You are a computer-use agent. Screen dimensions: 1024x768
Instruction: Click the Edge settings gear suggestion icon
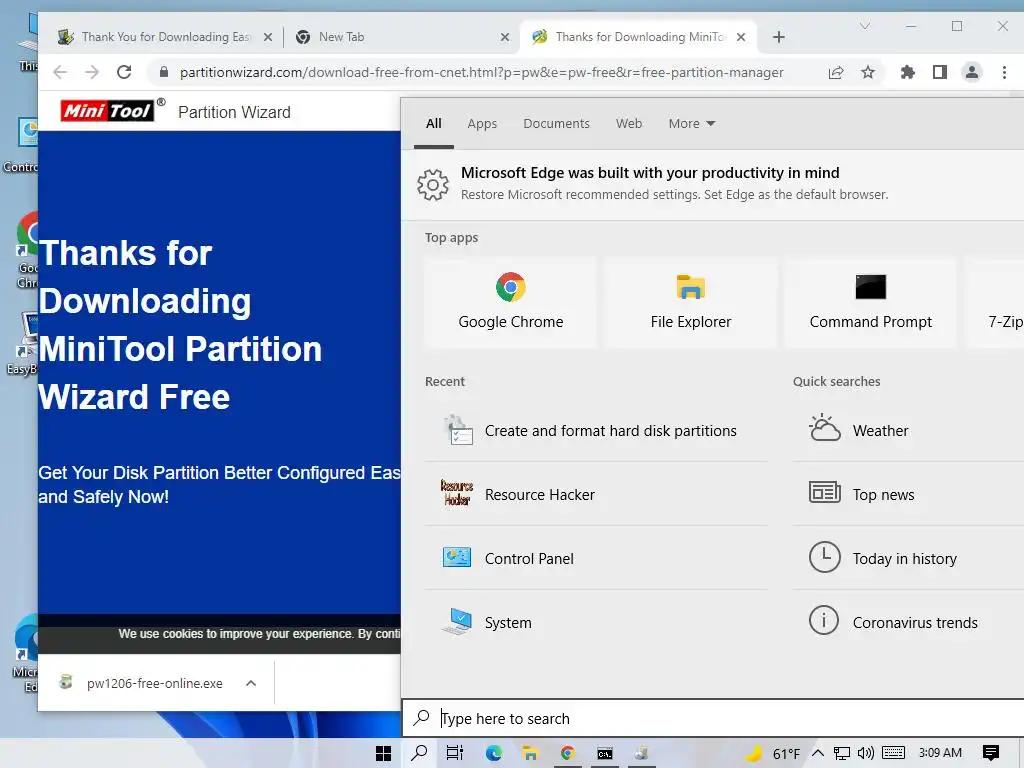tap(433, 184)
